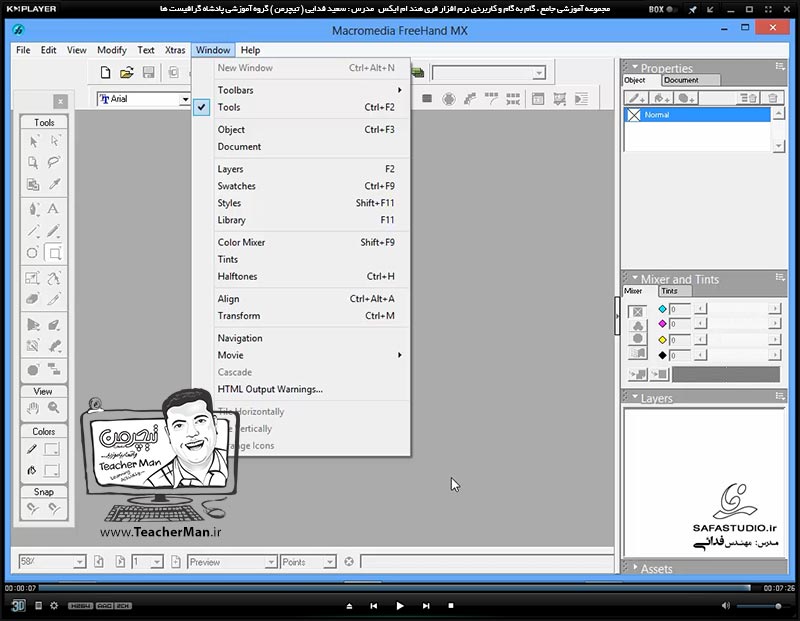Select the Page tool
The height and width of the screenshot is (621, 800).
(33, 162)
